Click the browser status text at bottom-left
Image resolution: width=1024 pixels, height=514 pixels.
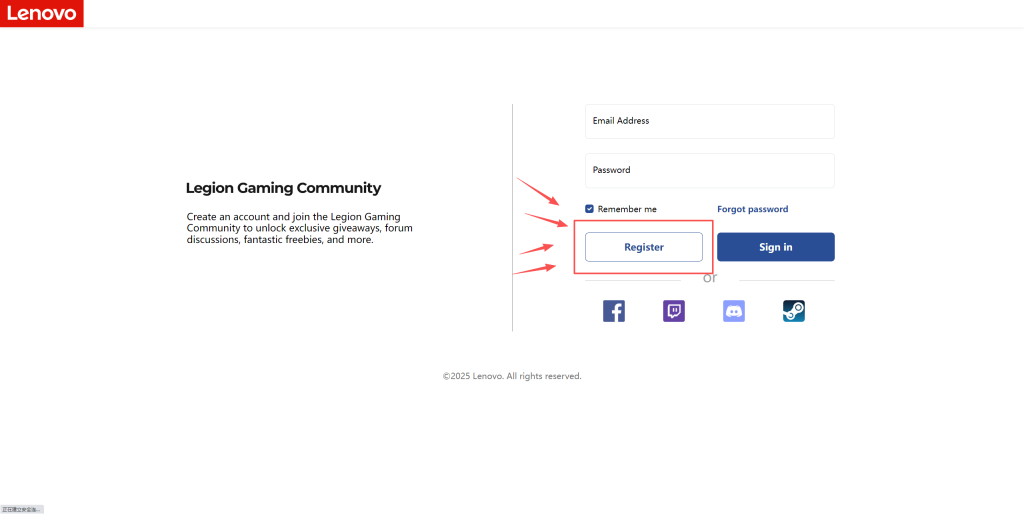[x=22, y=509]
